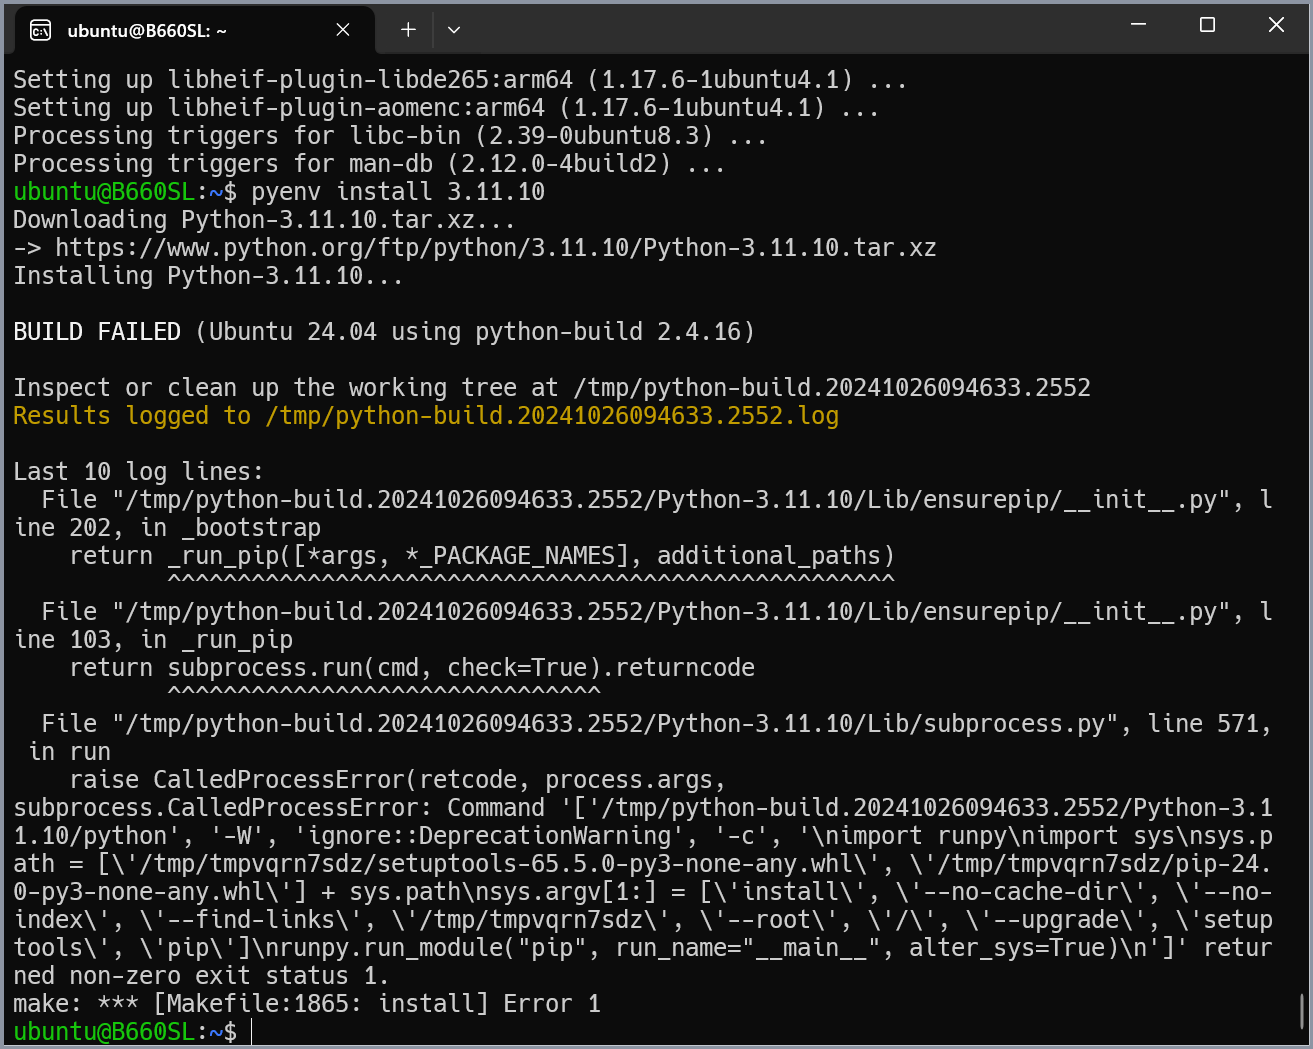Viewport: 1313px width, 1049px height.
Task: Click 'pyenv install 3.11.10' command text
Action: [398, 192]
